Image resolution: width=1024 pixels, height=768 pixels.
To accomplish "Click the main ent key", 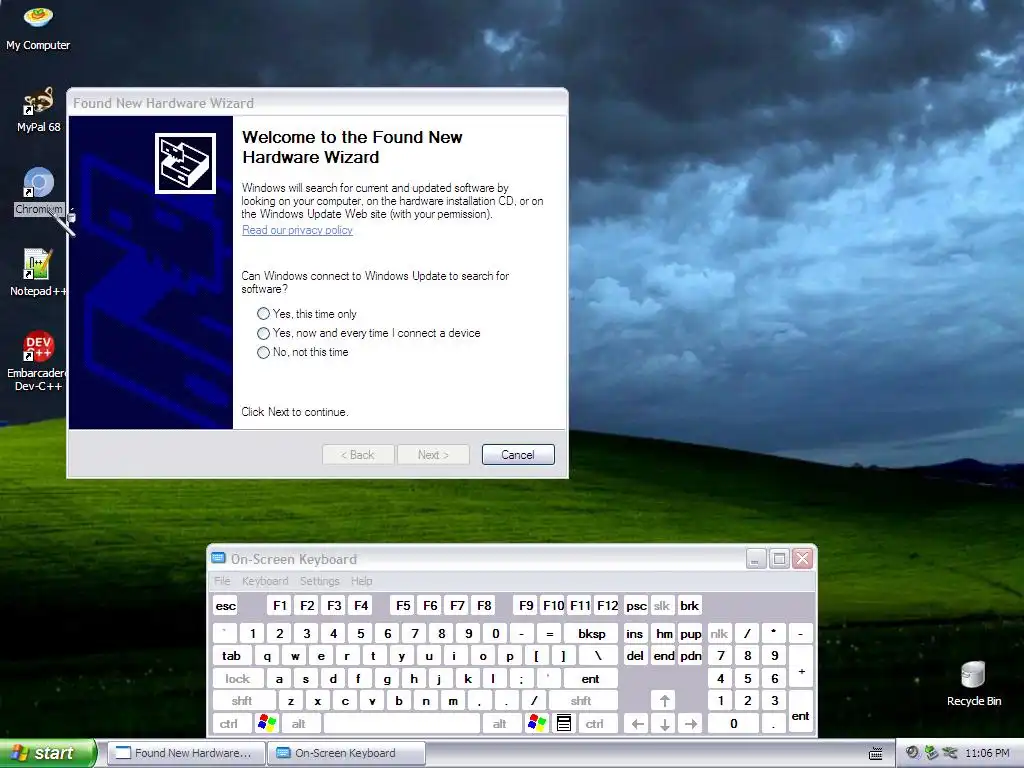I will pos(590,679).
